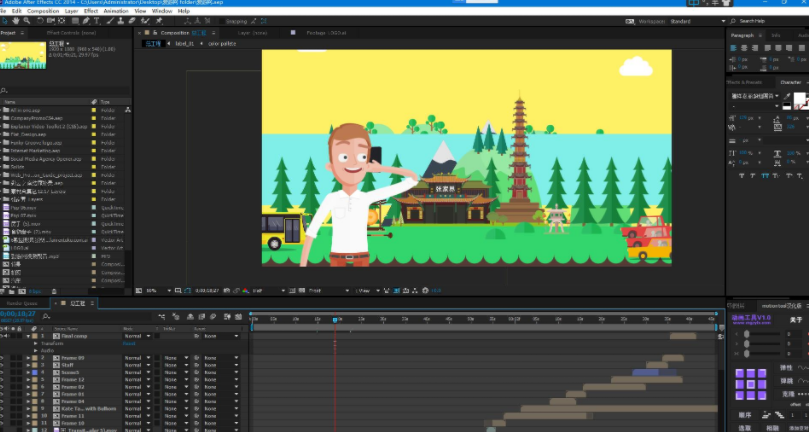Toggle visibility of the Staff layer

point(4,365)
